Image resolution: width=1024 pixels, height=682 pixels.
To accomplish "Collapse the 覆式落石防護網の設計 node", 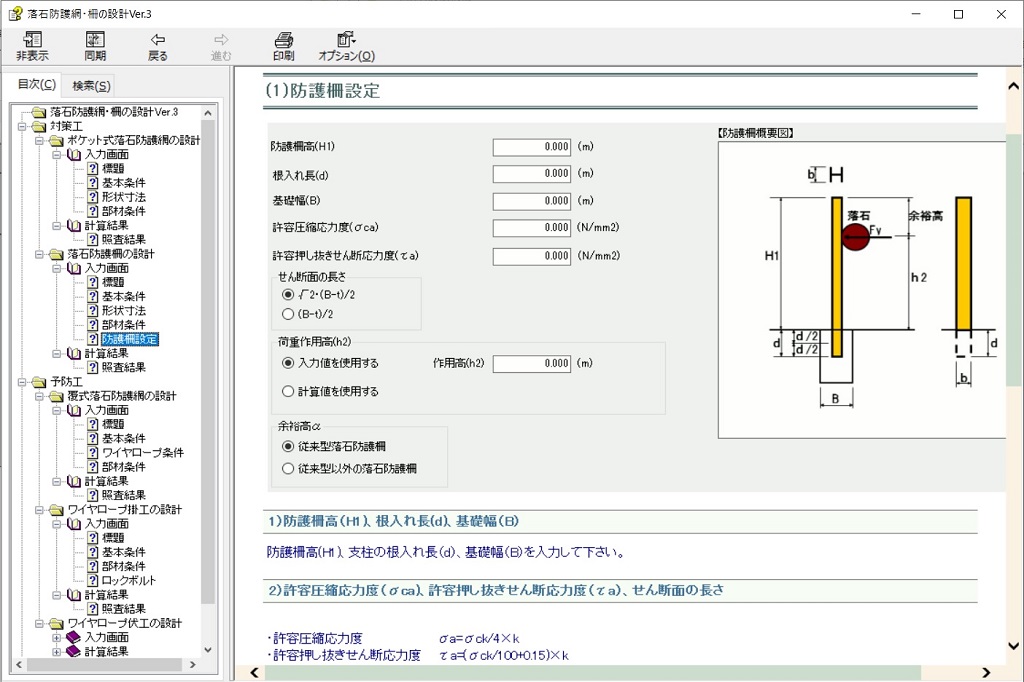I will point(39,397).
